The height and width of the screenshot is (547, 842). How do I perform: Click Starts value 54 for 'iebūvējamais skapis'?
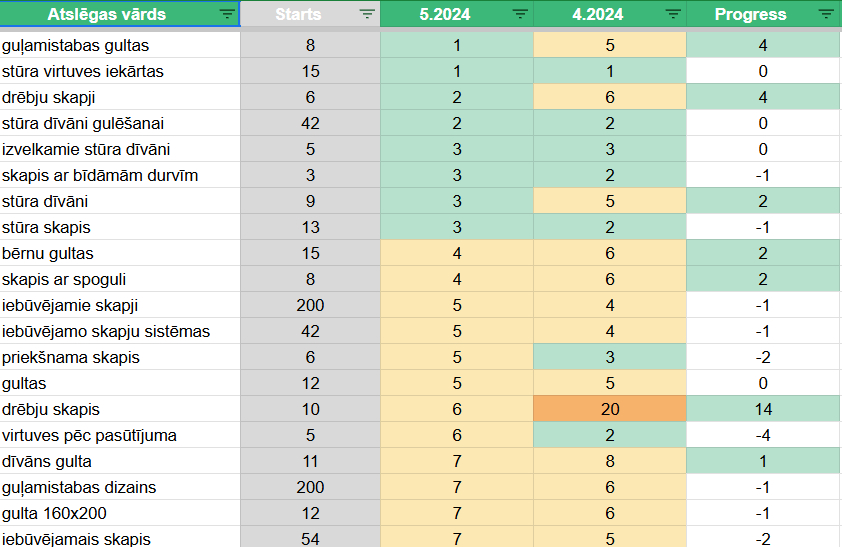click(x=310, y=539)
